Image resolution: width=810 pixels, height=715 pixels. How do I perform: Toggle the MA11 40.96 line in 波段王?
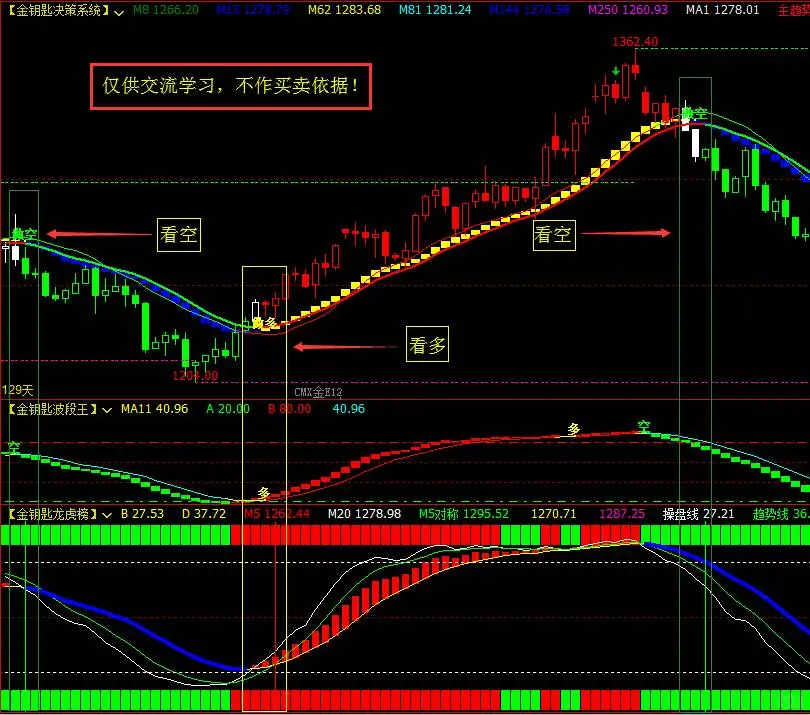(157, 409)
